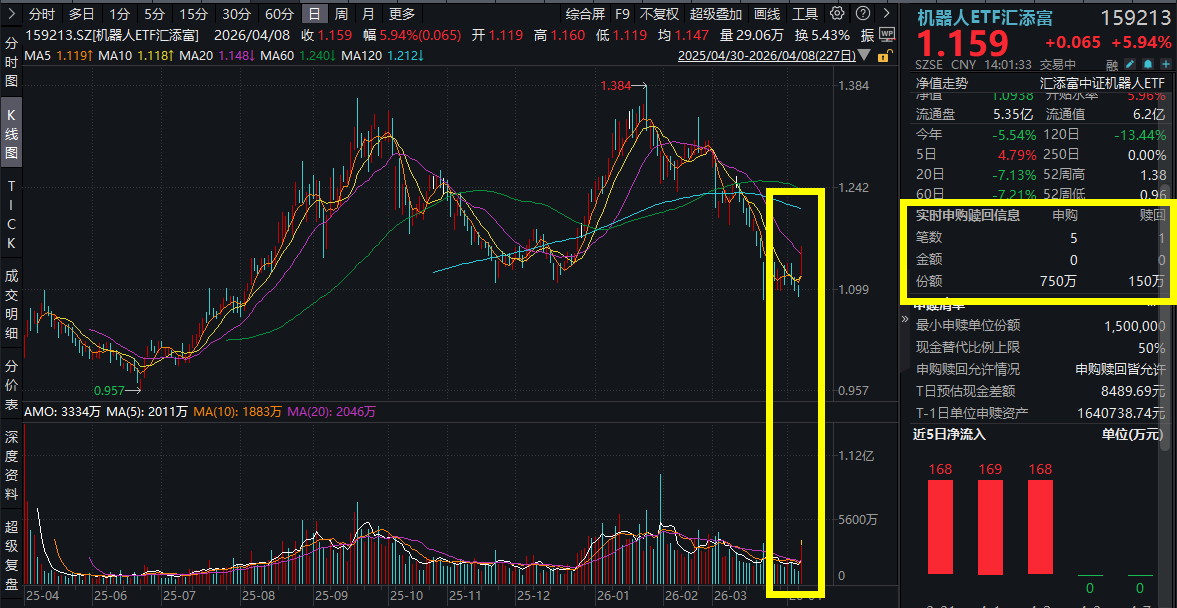Viewport: 1177px width, 608px height.
Task: Click the WP monitor icon
Action: 887,34
